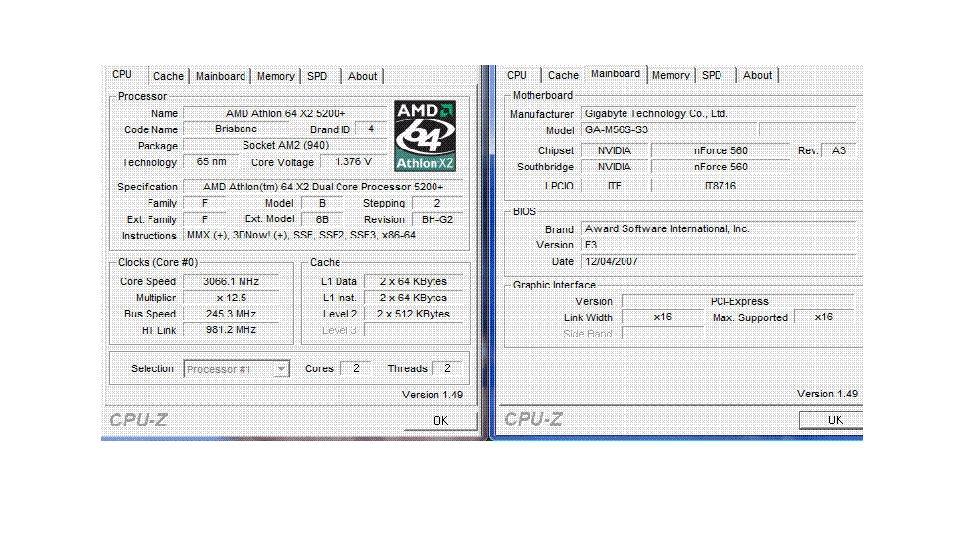Viewport: 960px width, 540px height.
Task: Click the LPCIO IT8716 value
Action: tap(721, 185)
